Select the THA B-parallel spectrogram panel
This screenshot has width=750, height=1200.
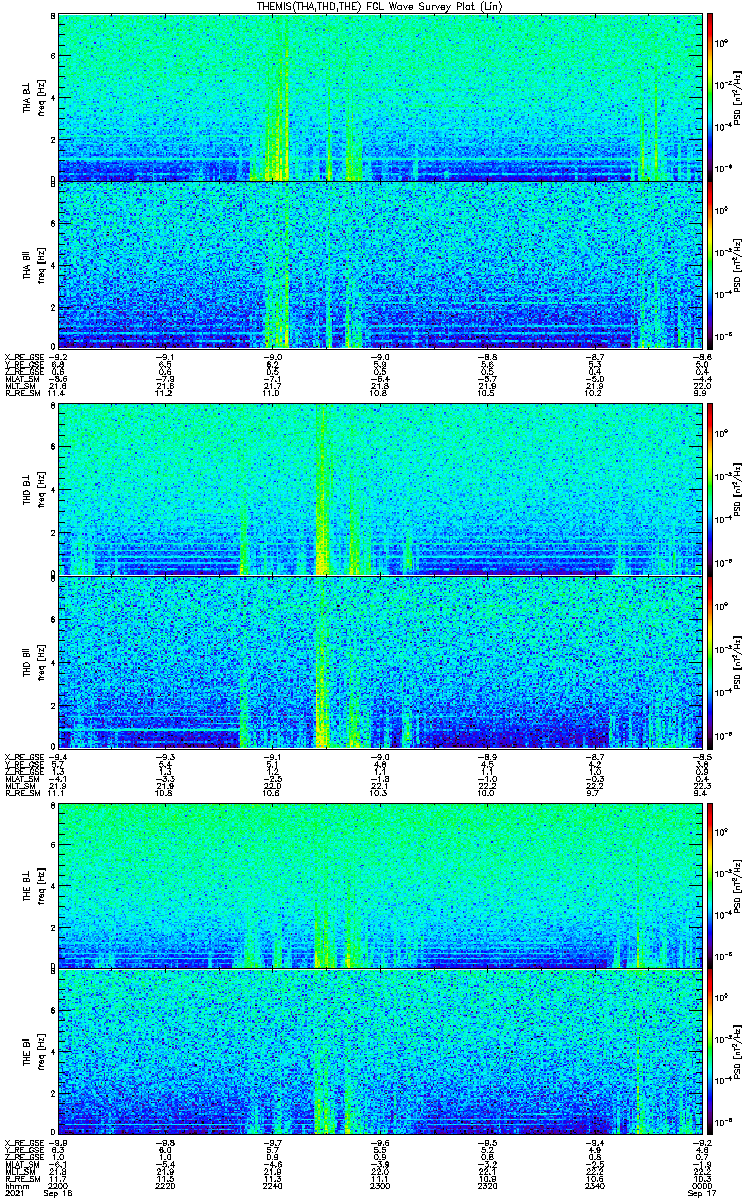point(380,264)
